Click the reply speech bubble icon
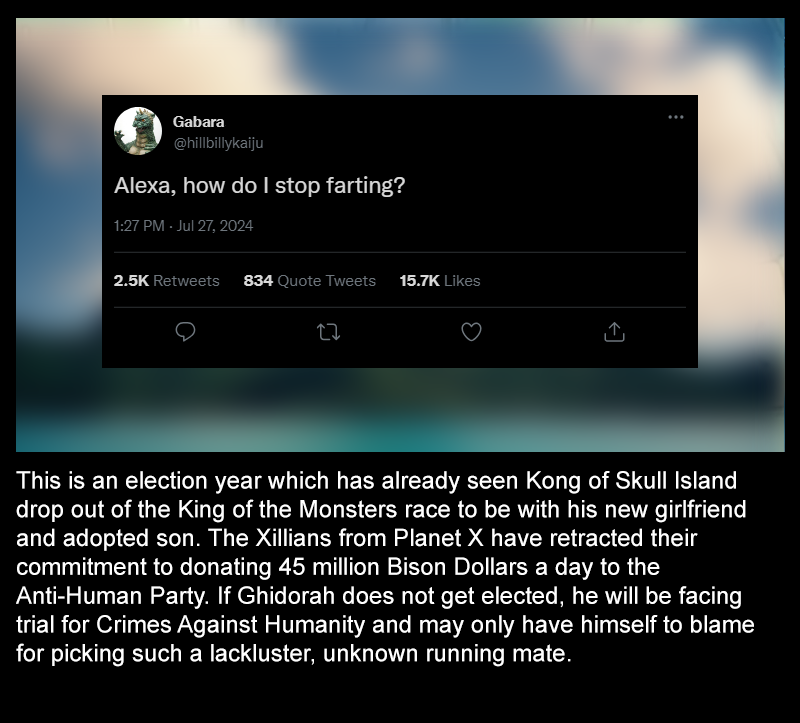The height and width of the screenshot is (723, 800). point(185,332)
